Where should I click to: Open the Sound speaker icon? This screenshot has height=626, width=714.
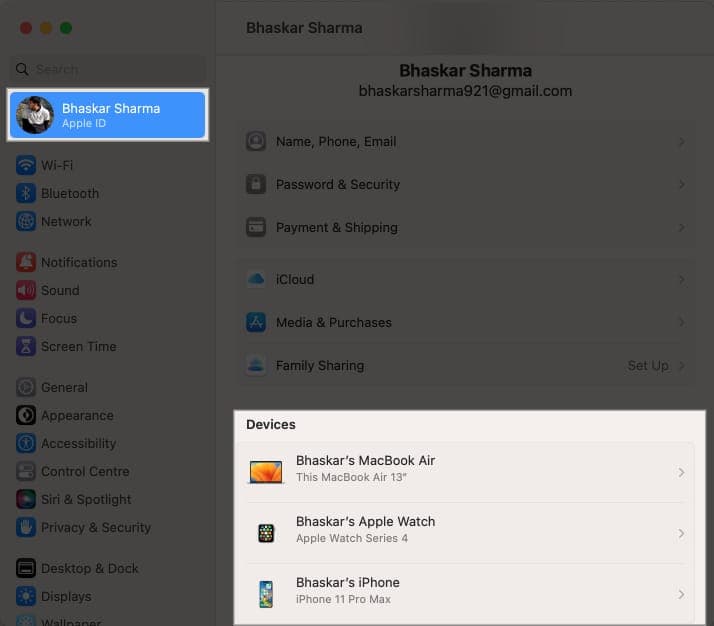26,290
